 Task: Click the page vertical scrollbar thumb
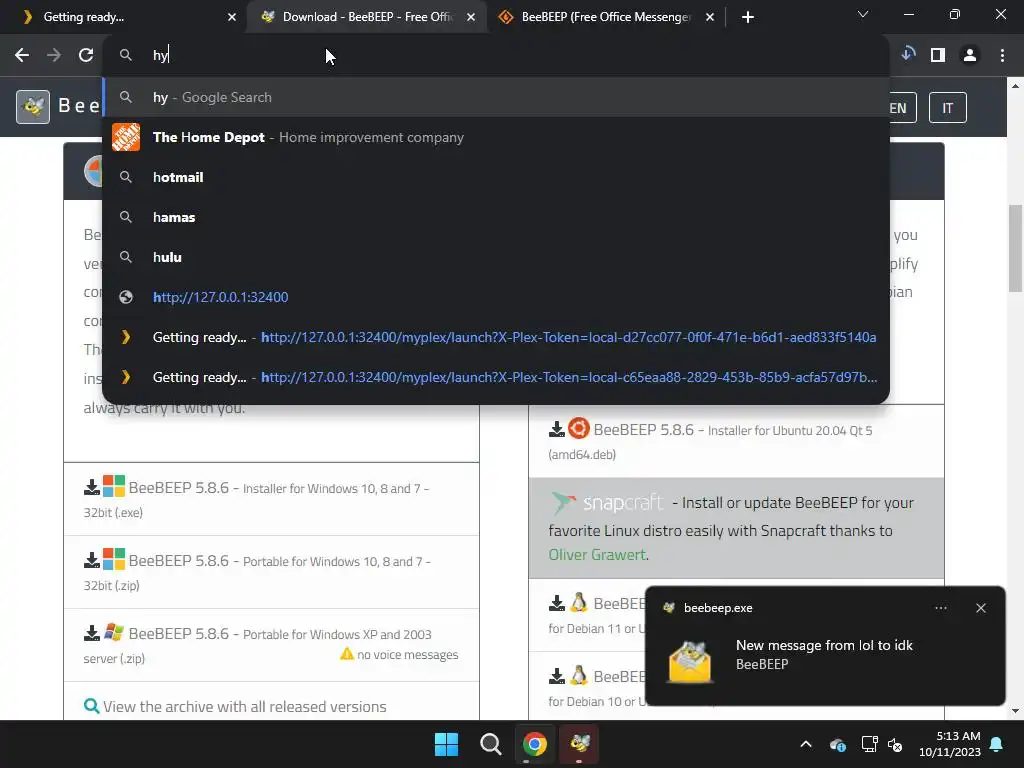pyautogui.click(x=1016, y=248)
